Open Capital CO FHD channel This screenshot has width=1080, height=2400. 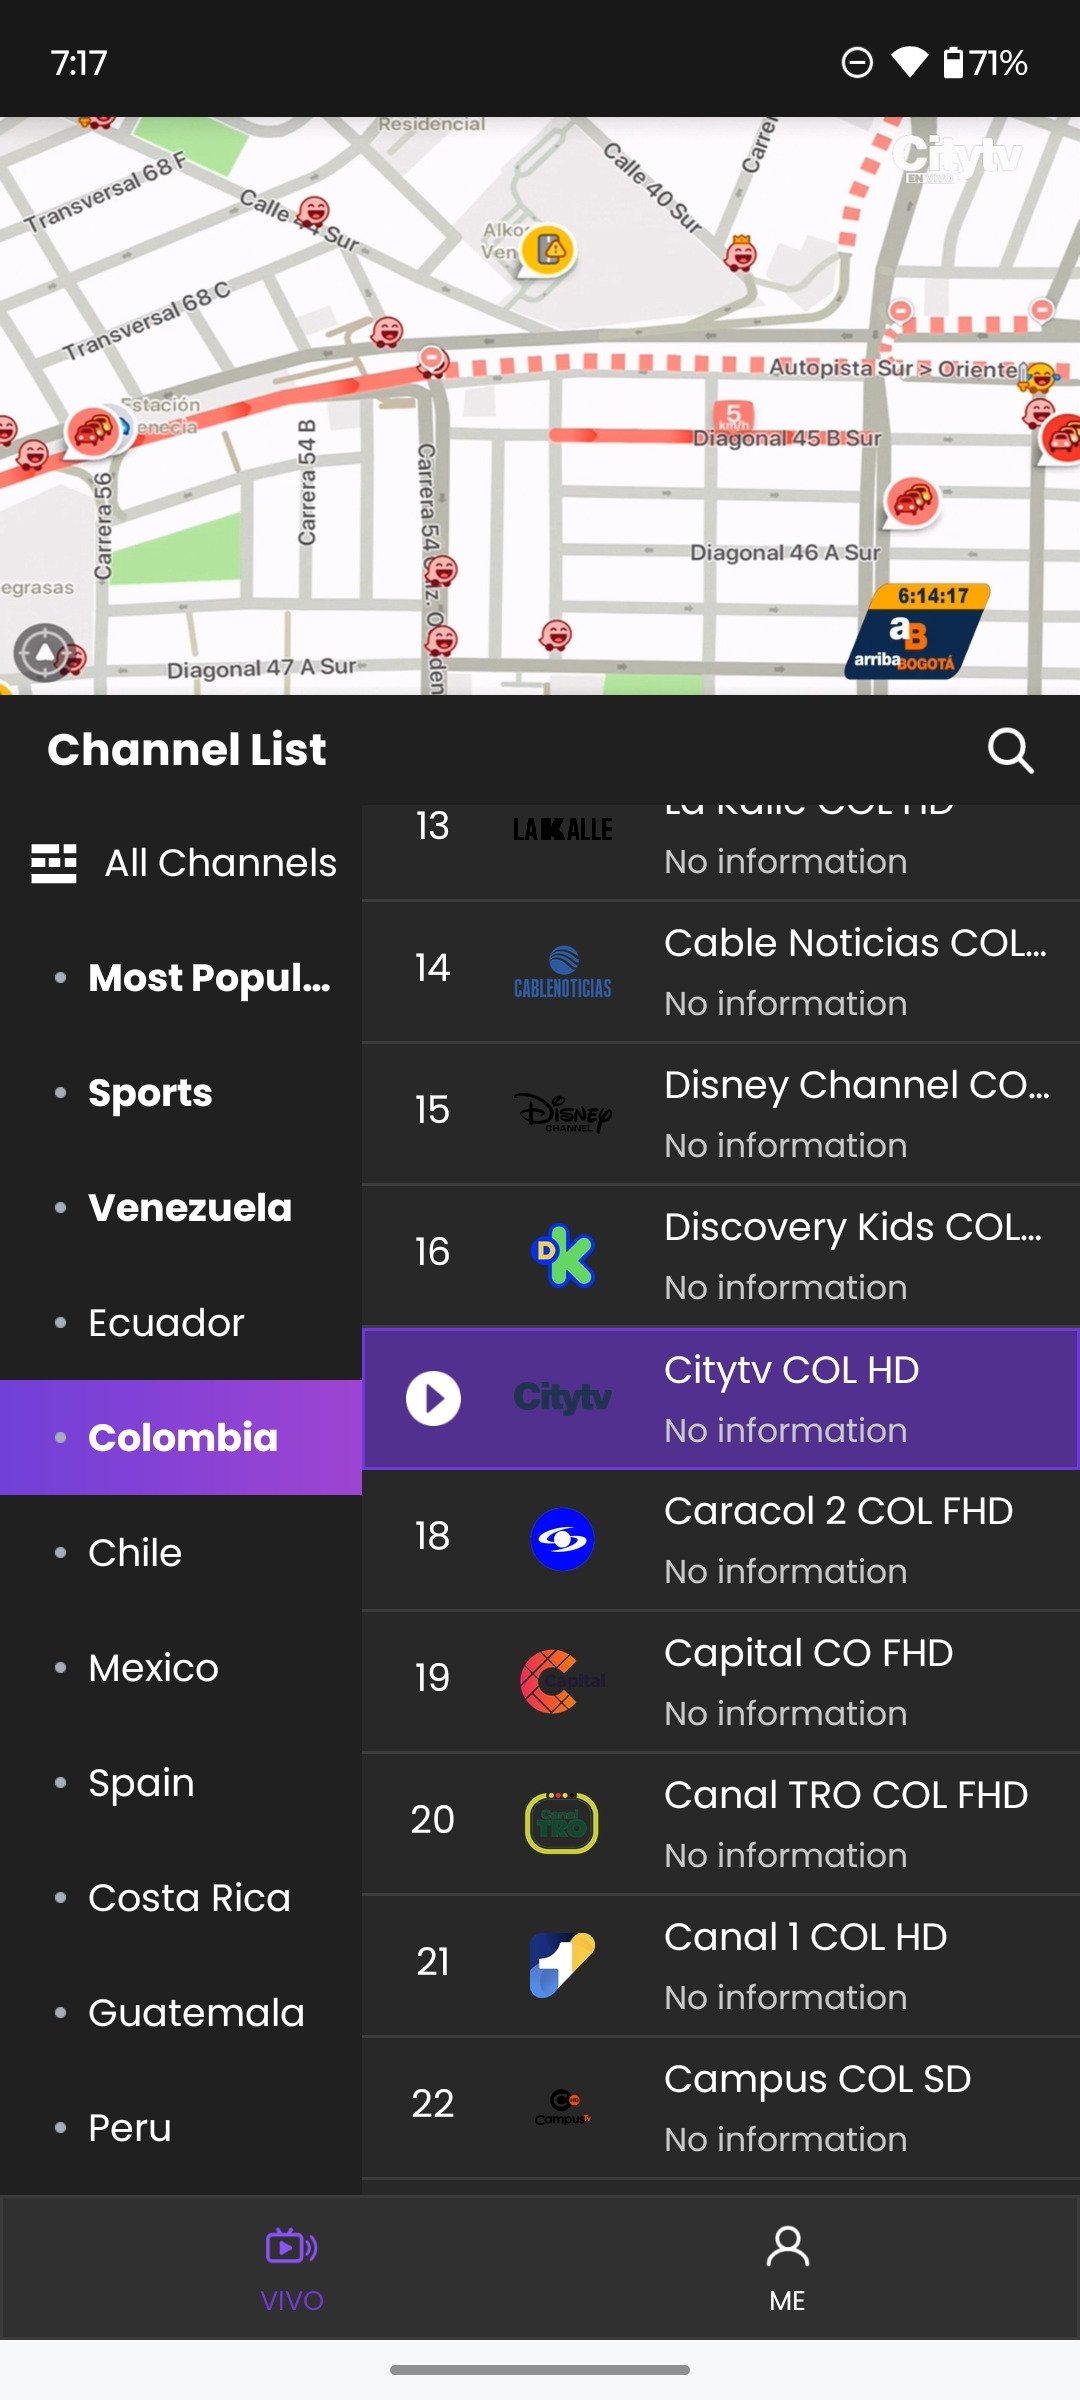(x=720, y=1681)
